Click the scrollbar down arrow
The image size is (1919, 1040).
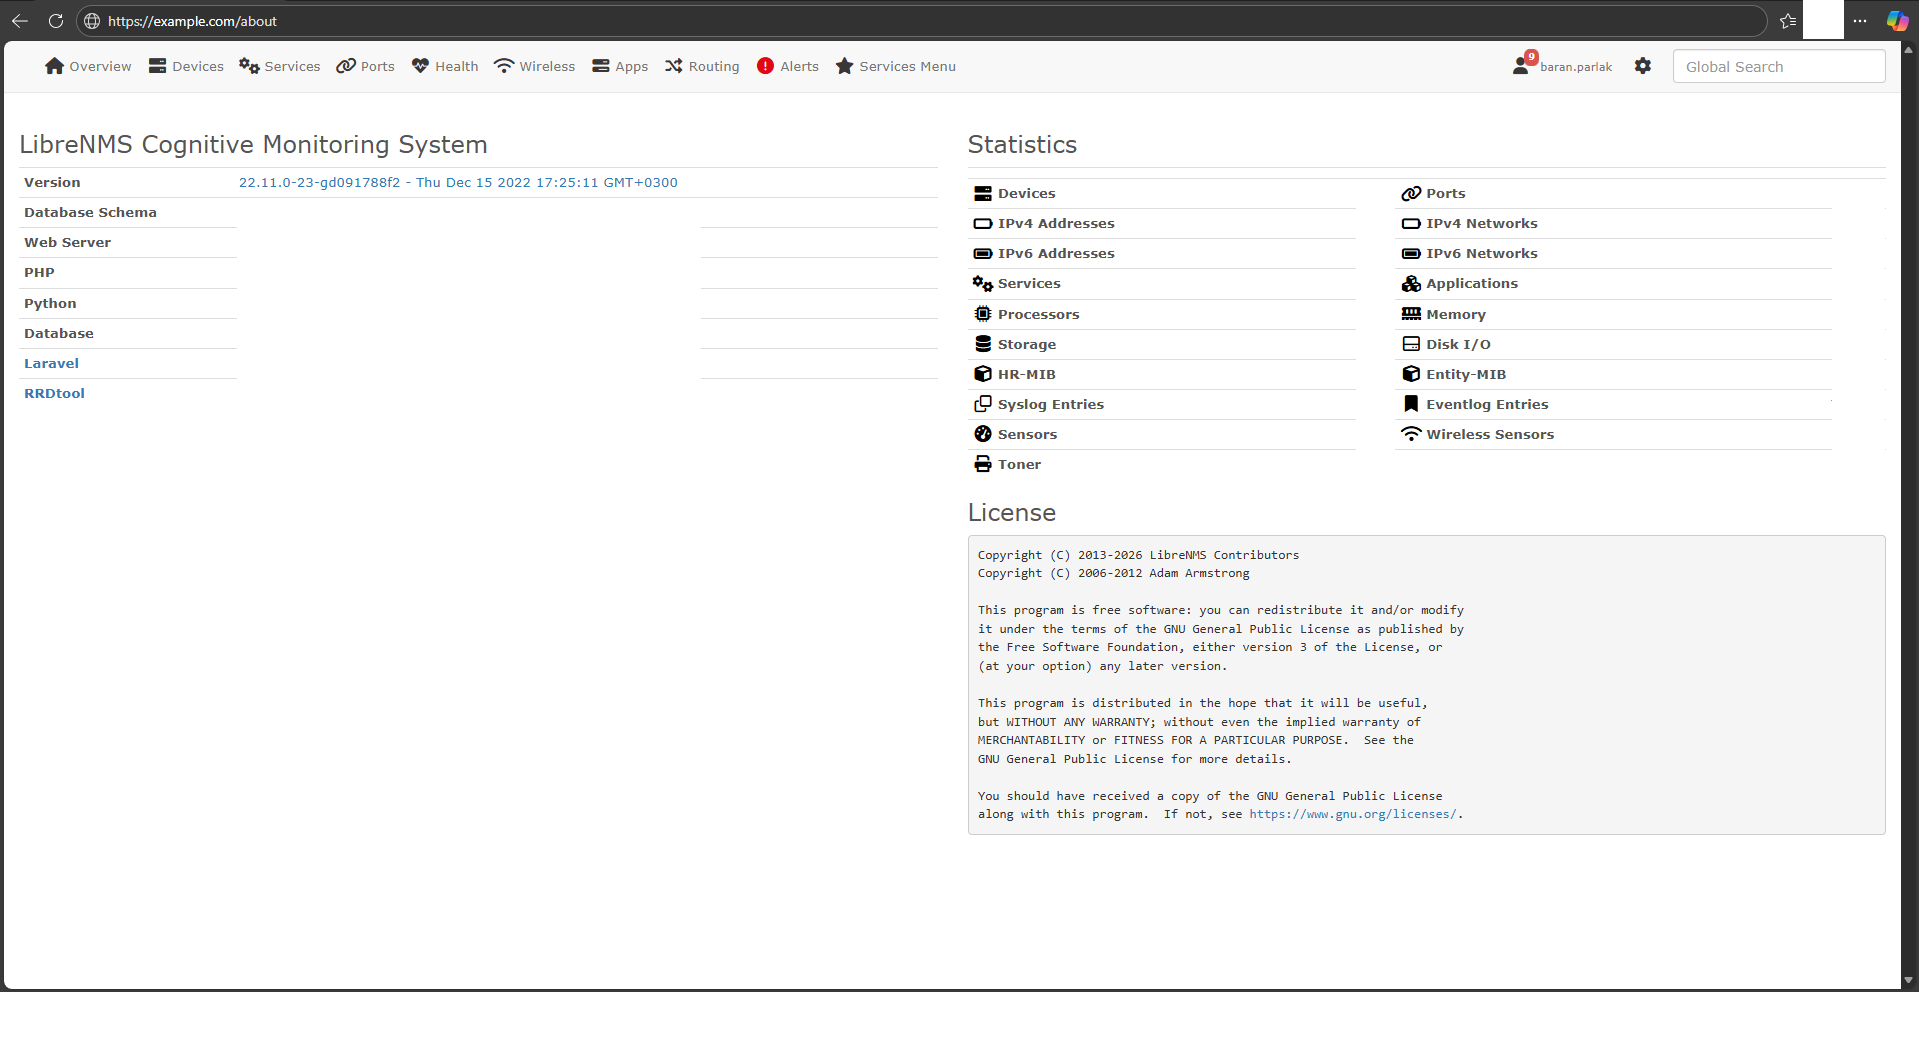[1909, 981]
